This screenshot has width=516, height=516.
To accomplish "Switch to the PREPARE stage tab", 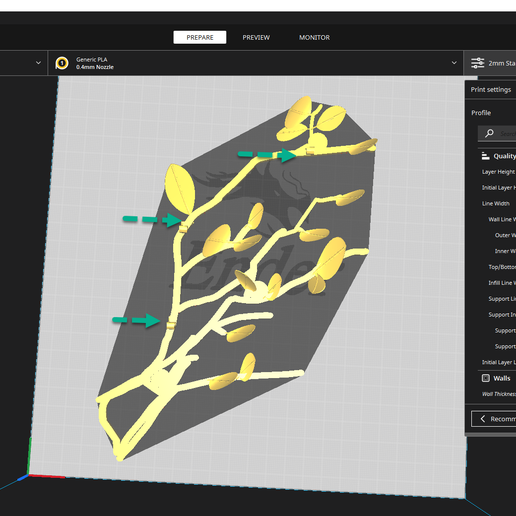I will point(200,37).
